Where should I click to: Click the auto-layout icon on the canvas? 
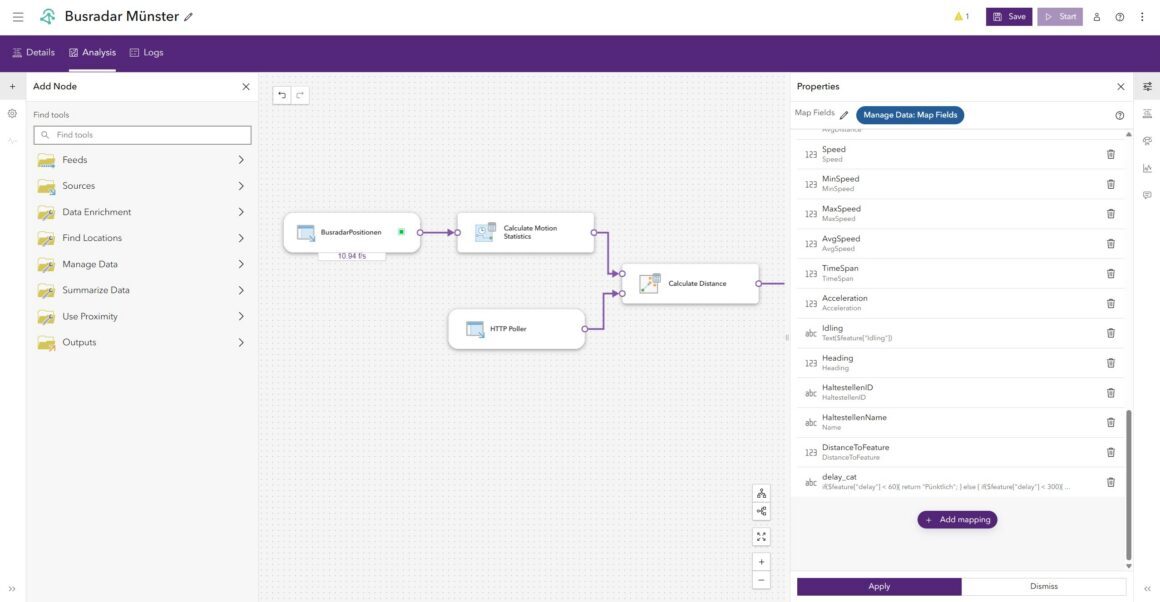click(761, 493)
